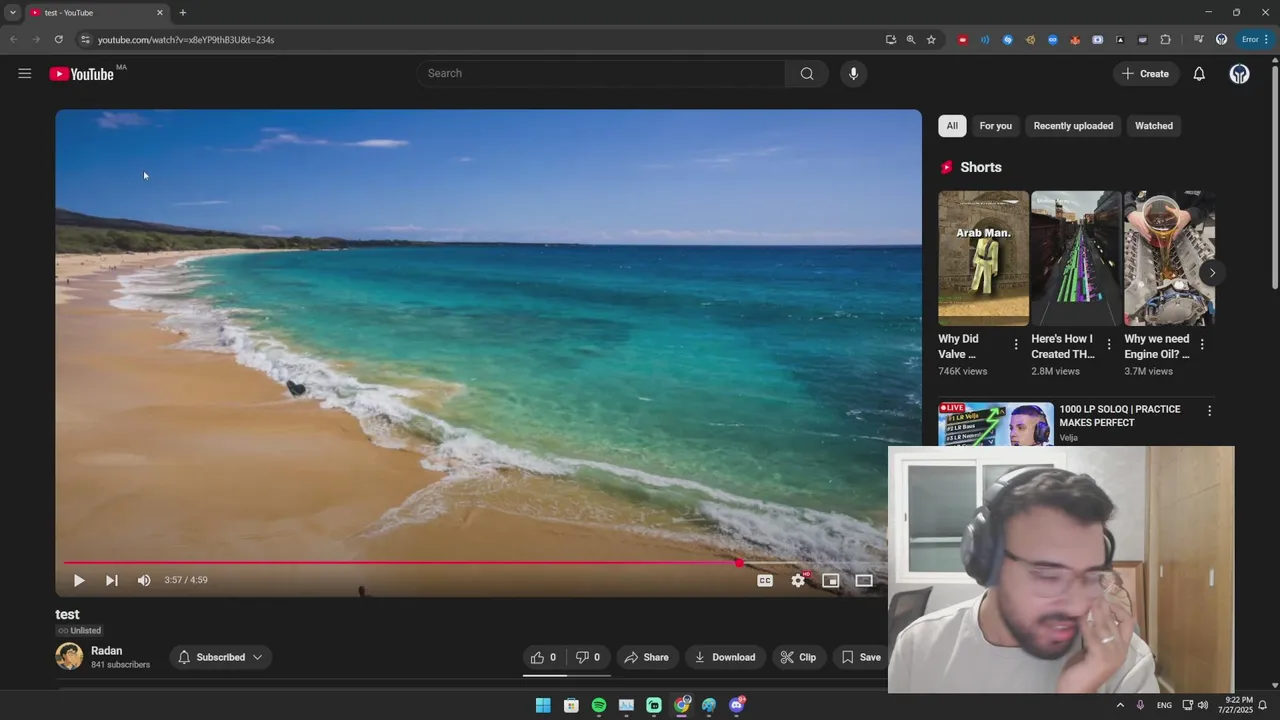Image resolution: width=1280 pixels, height=720 pixels.
Task: Open the player settings gear
Action: click(x=798, y=580)
